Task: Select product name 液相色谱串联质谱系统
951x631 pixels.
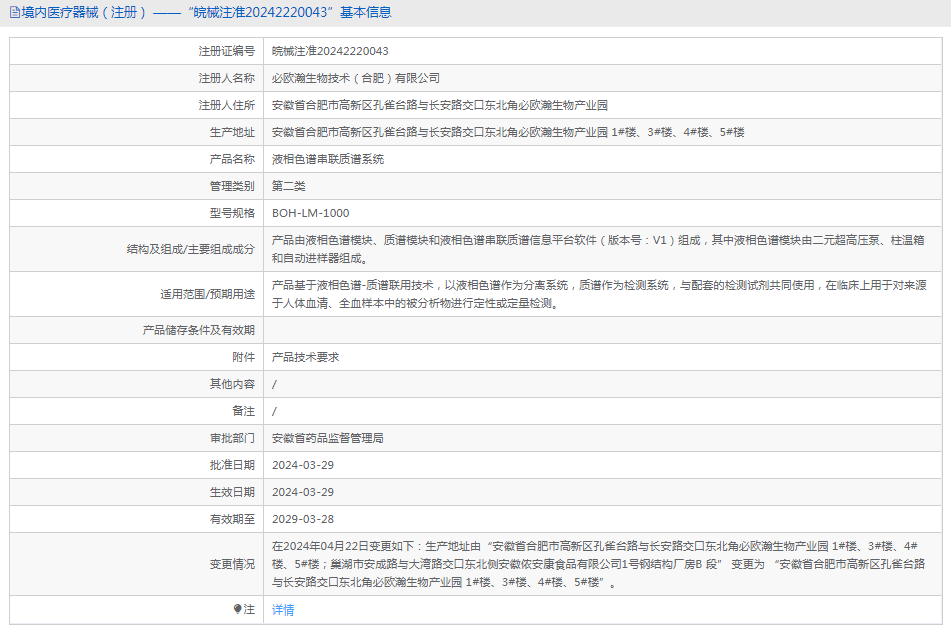Action: 328,160
